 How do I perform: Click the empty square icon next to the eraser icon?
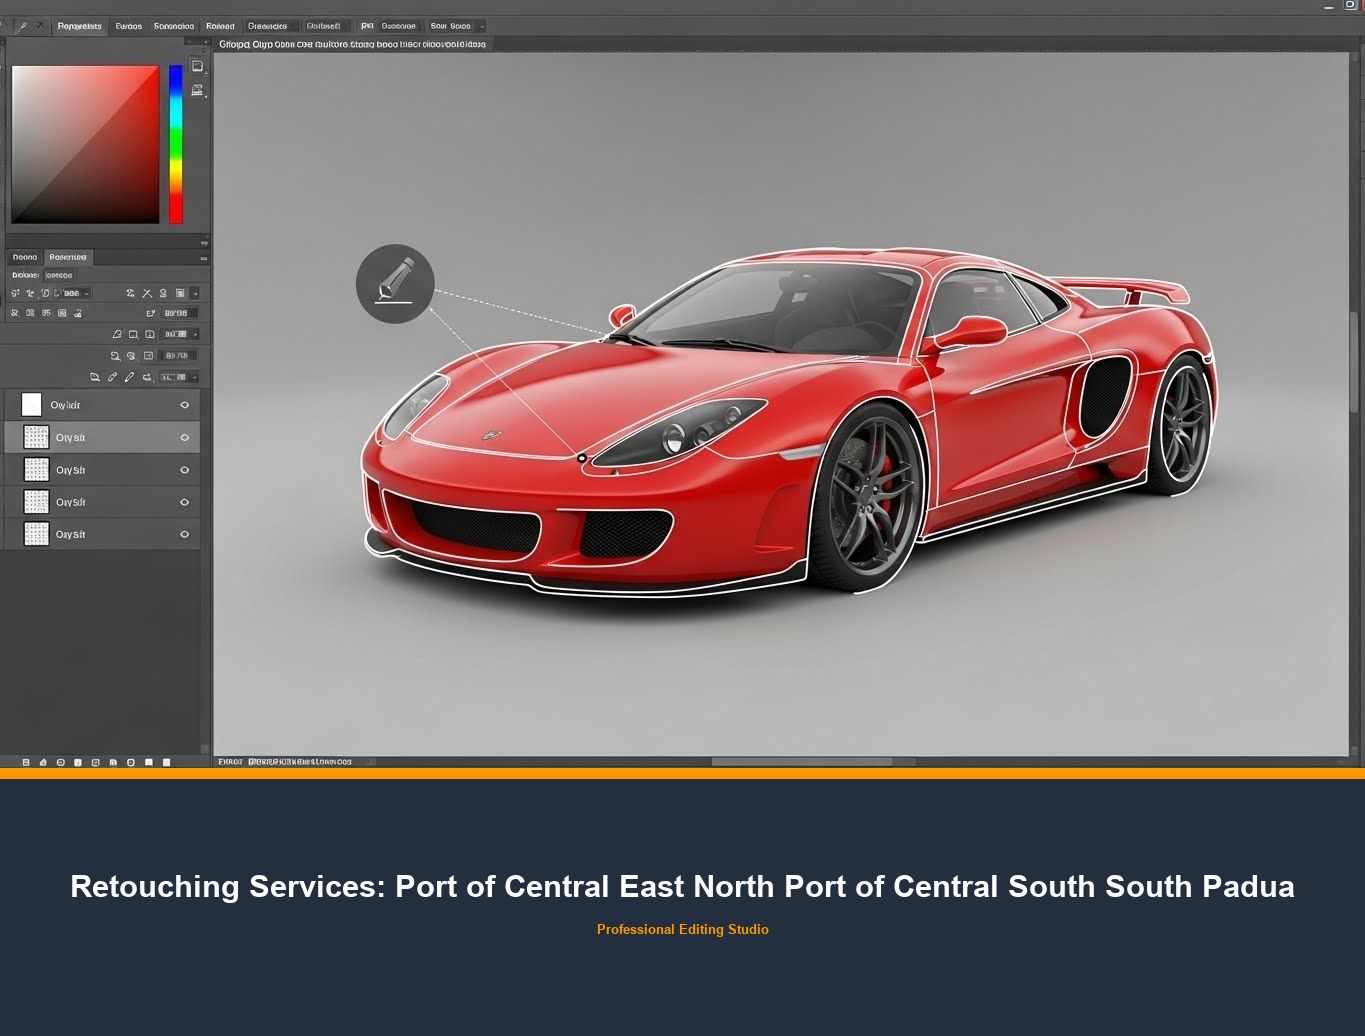point(133,334)
